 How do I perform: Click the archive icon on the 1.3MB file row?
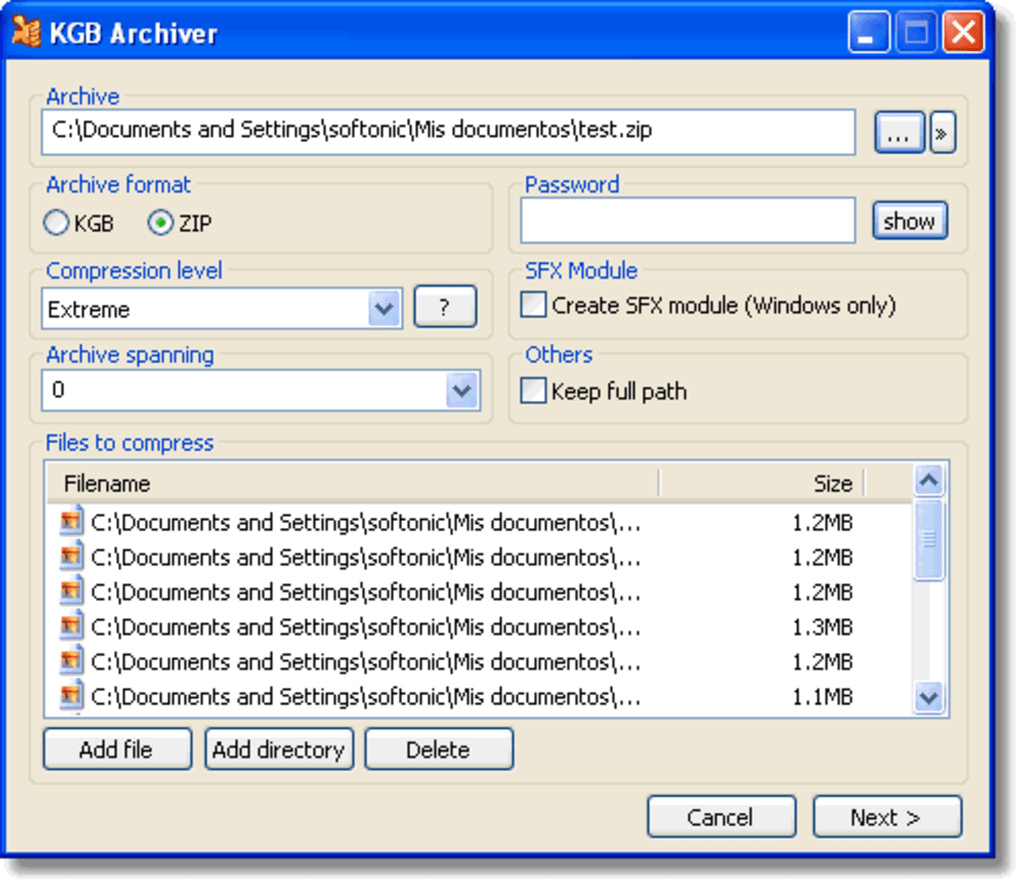coord(71,627)
